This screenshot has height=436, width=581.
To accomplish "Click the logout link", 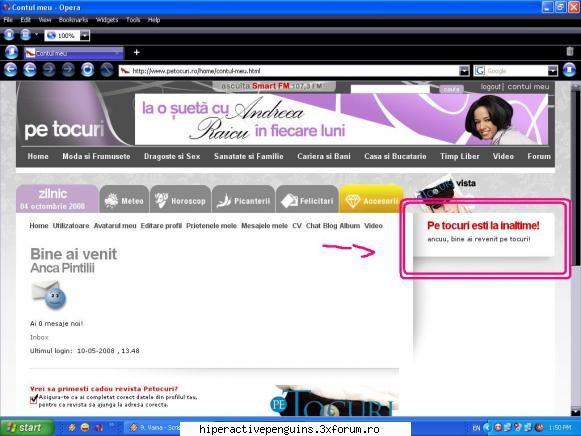I will pos(491,87).
